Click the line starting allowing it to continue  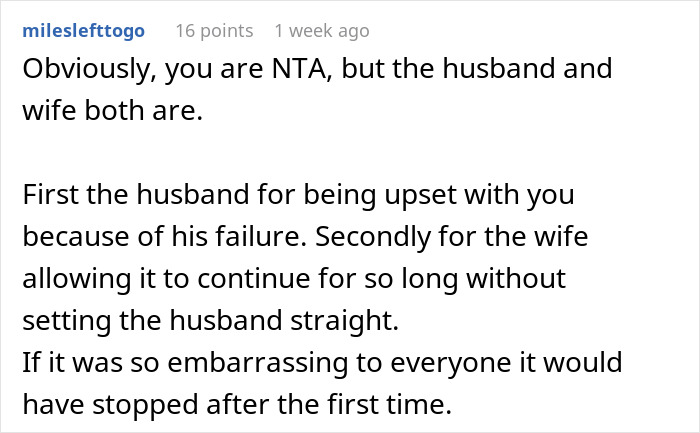(x=294, y=279)
